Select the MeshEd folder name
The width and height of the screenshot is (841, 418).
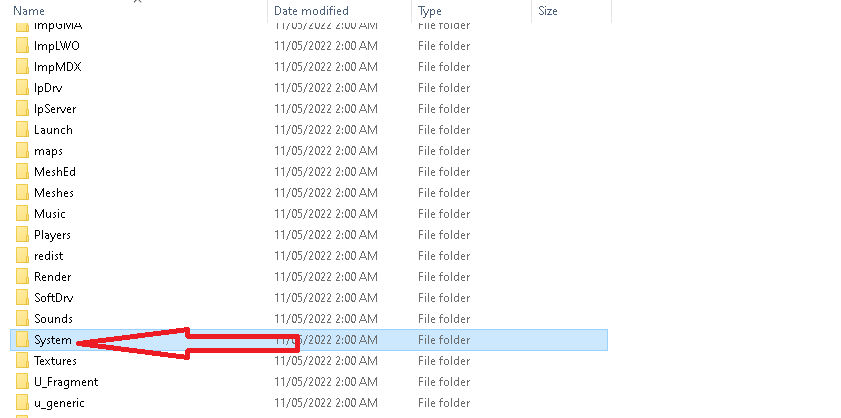pos(55,172)
